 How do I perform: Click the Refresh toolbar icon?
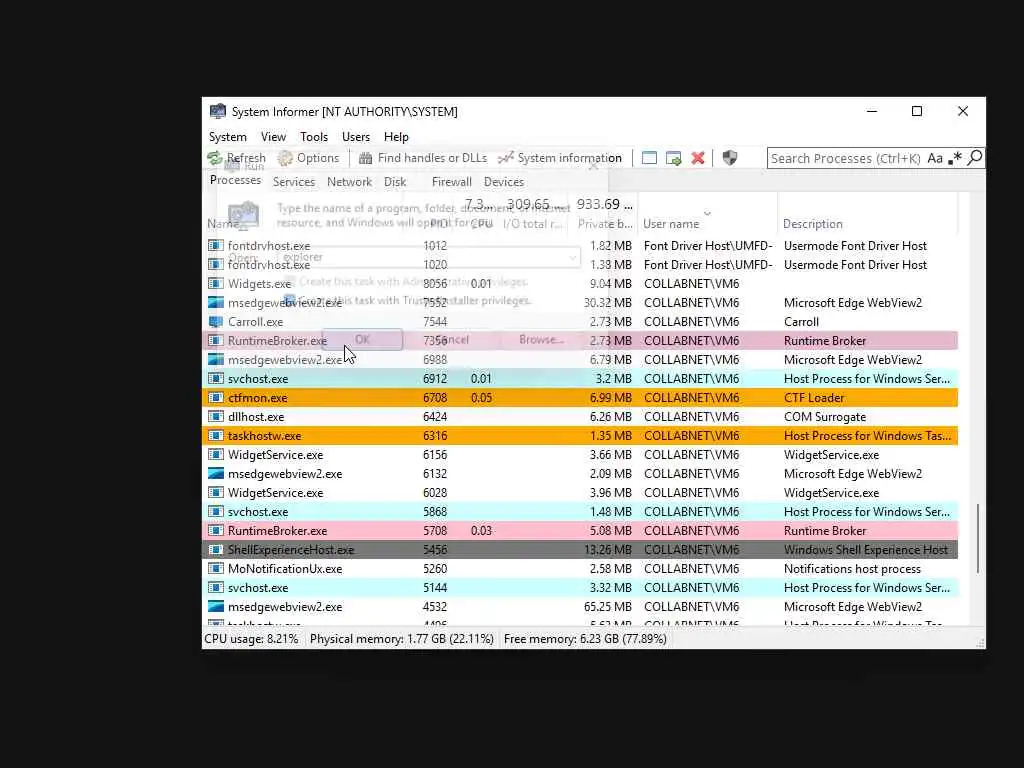point(215,158)
